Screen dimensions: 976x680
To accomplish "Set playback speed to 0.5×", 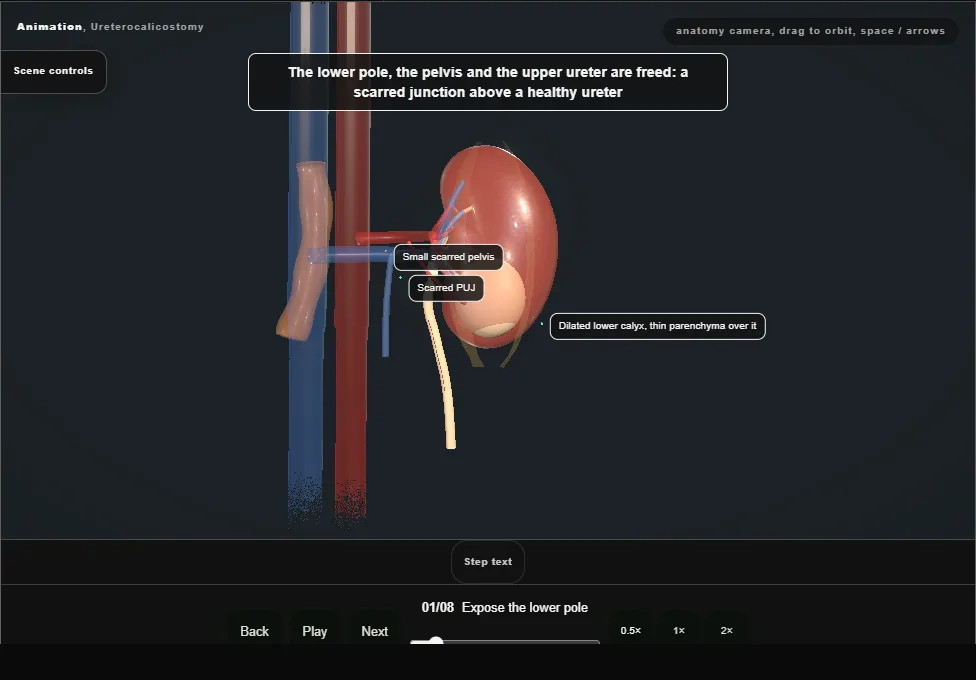I will 631,630.
